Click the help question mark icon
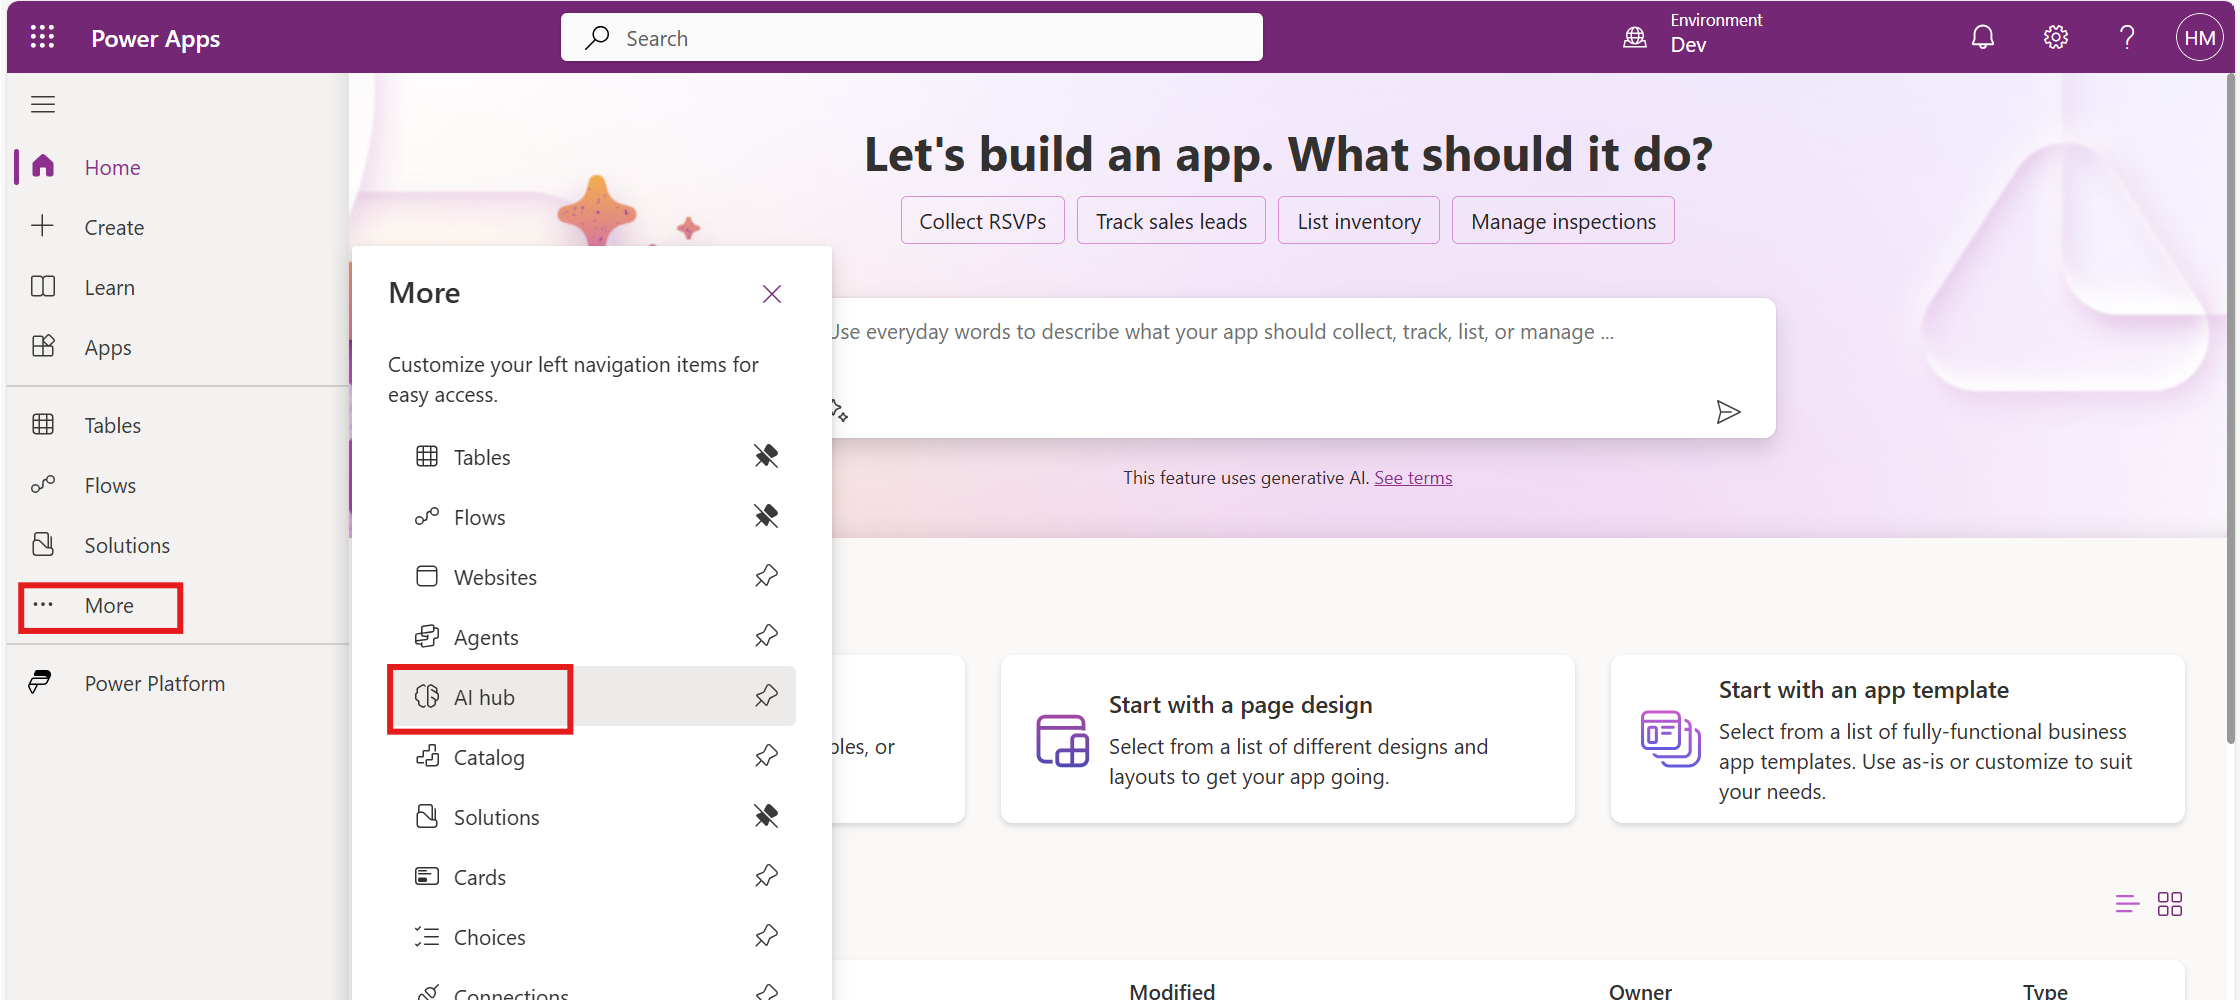The height and width of the screenshot is (1000, 2240). (2127, 38)
